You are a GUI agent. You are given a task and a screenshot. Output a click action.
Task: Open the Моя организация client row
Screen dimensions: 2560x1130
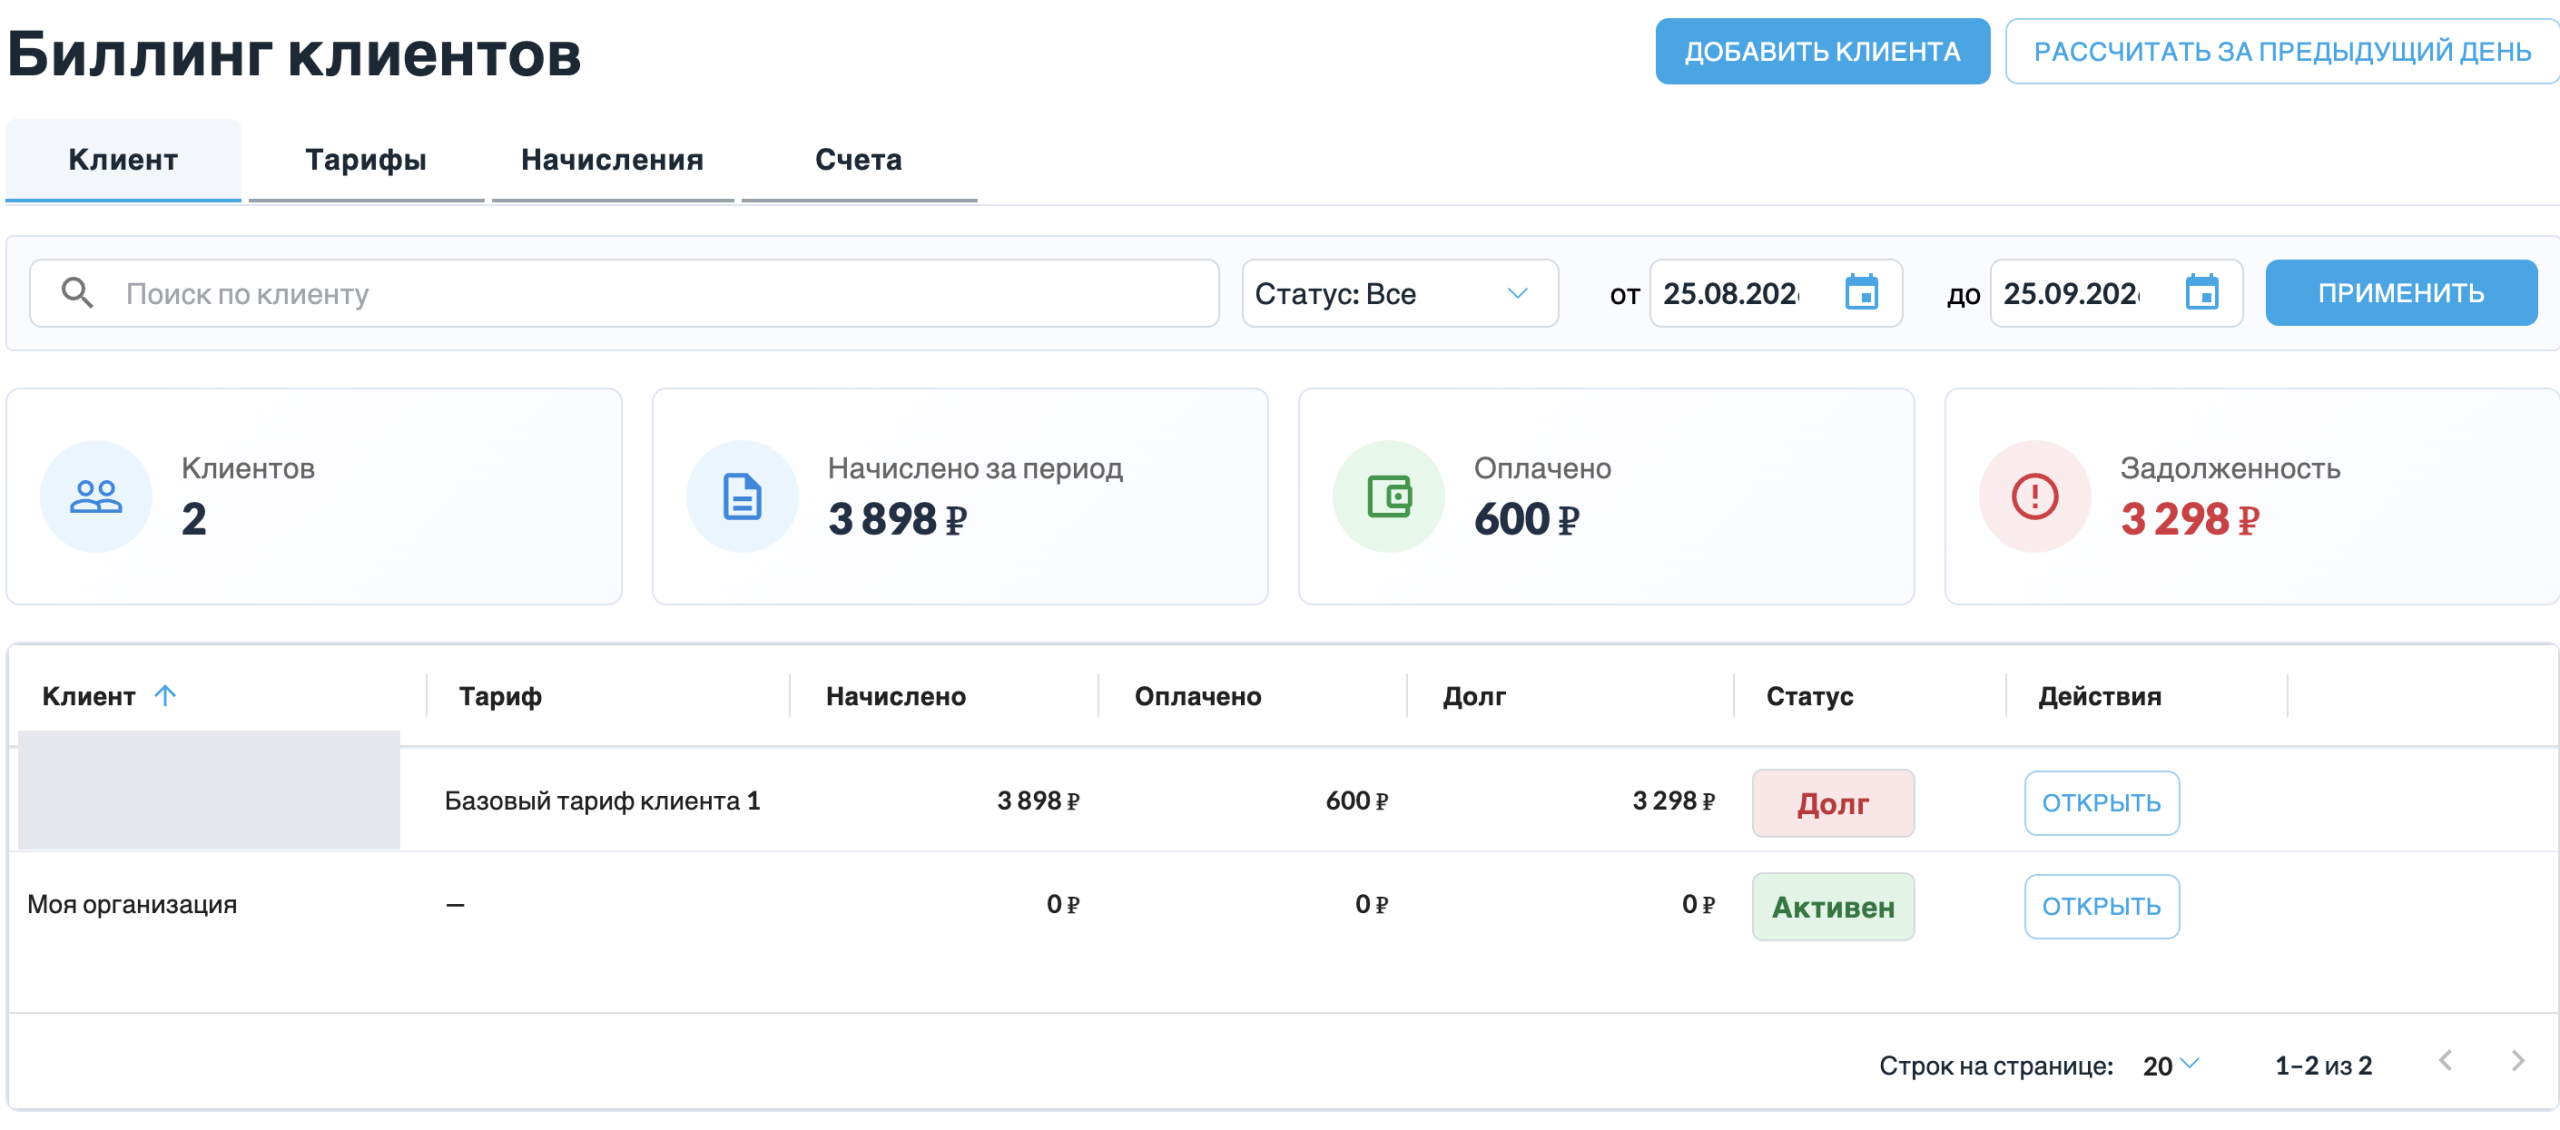pyautogui.click(x=2101, y=907)
